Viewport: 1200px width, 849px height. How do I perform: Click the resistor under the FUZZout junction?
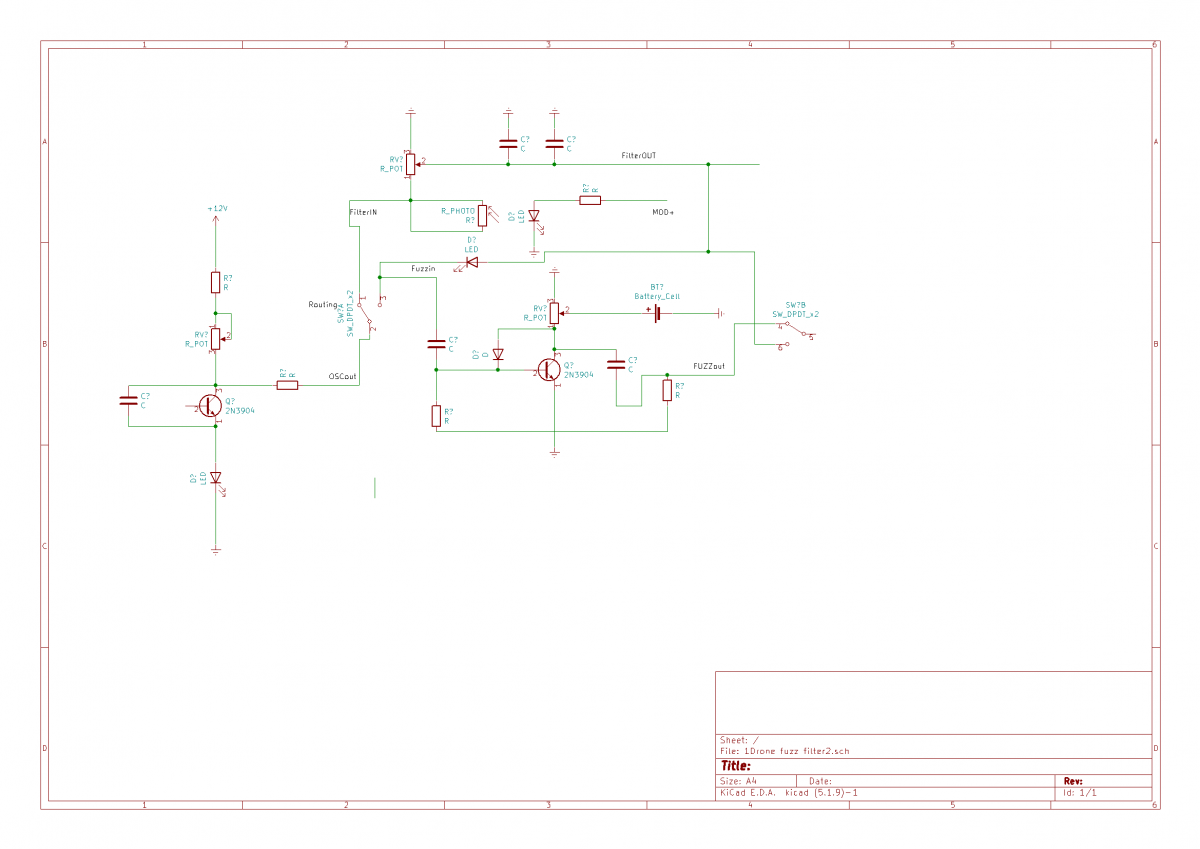tap(667, 391)
